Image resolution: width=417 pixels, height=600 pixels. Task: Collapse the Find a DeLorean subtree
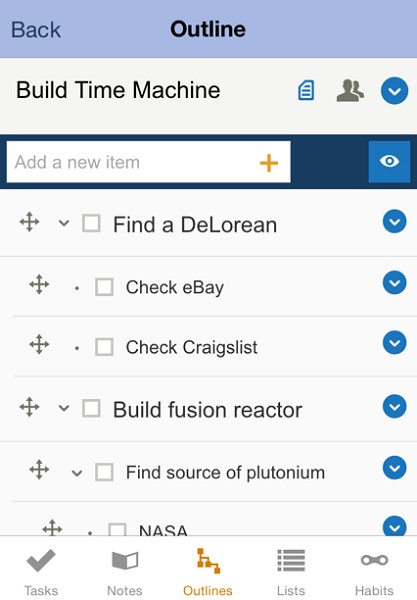64,223
